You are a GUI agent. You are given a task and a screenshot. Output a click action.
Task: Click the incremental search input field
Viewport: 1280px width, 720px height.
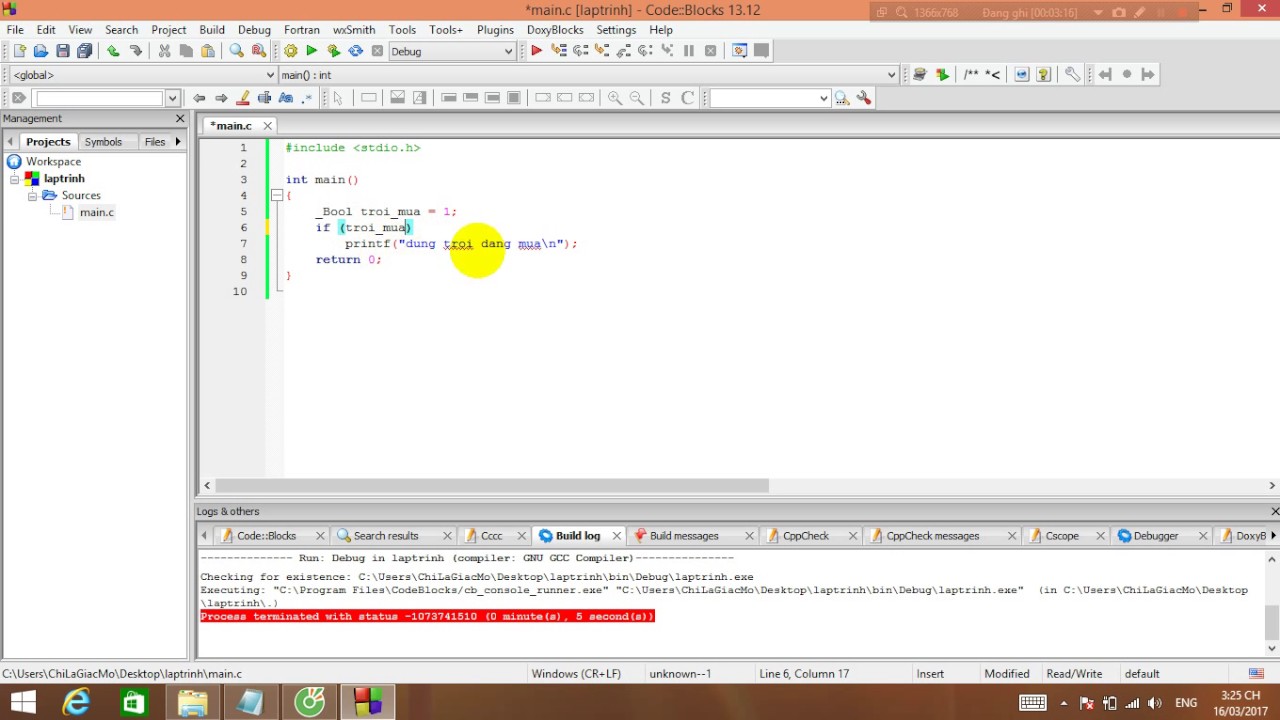tap(99, 98)
